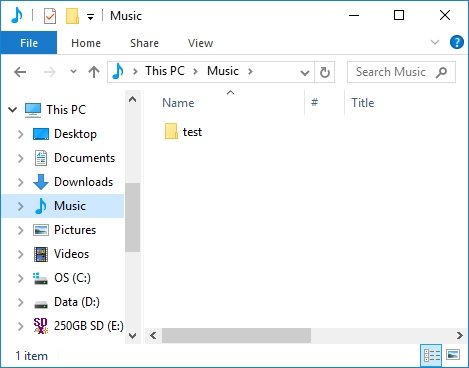
Task: Click the chevron after Music in address bar
Action: [250, 71]
